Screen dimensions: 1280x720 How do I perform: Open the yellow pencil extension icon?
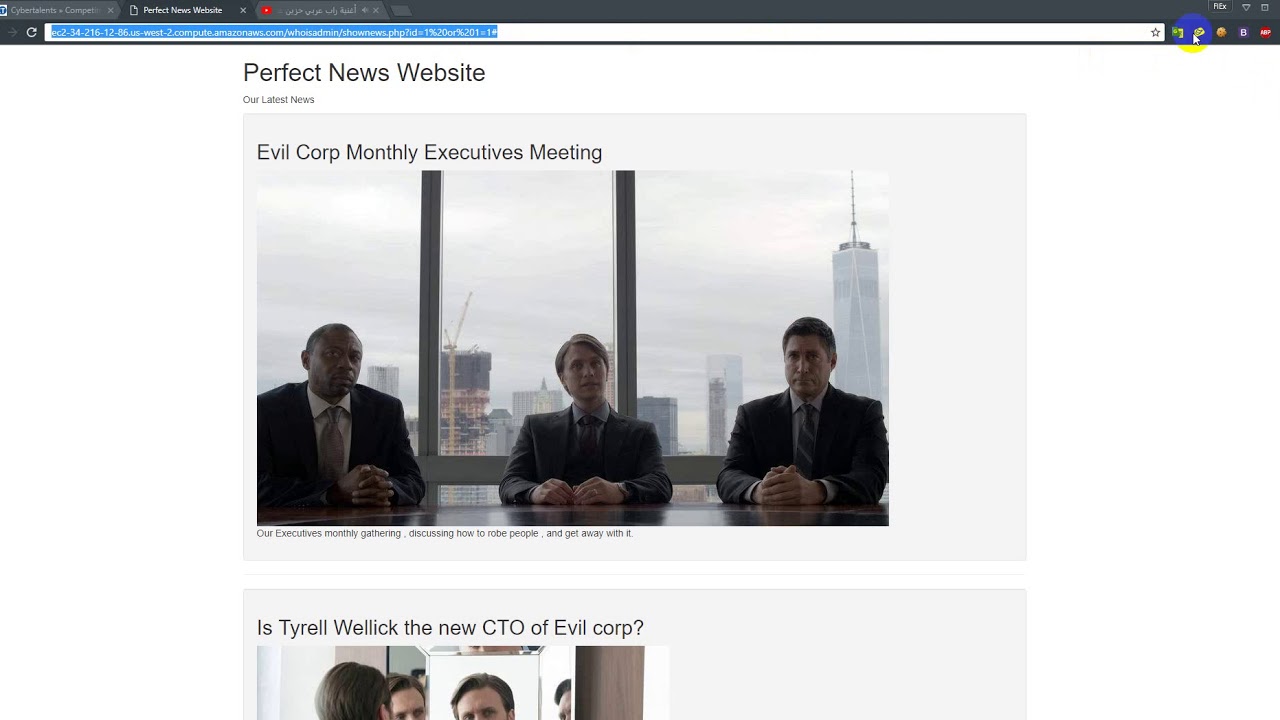(x=1199, y=32)
